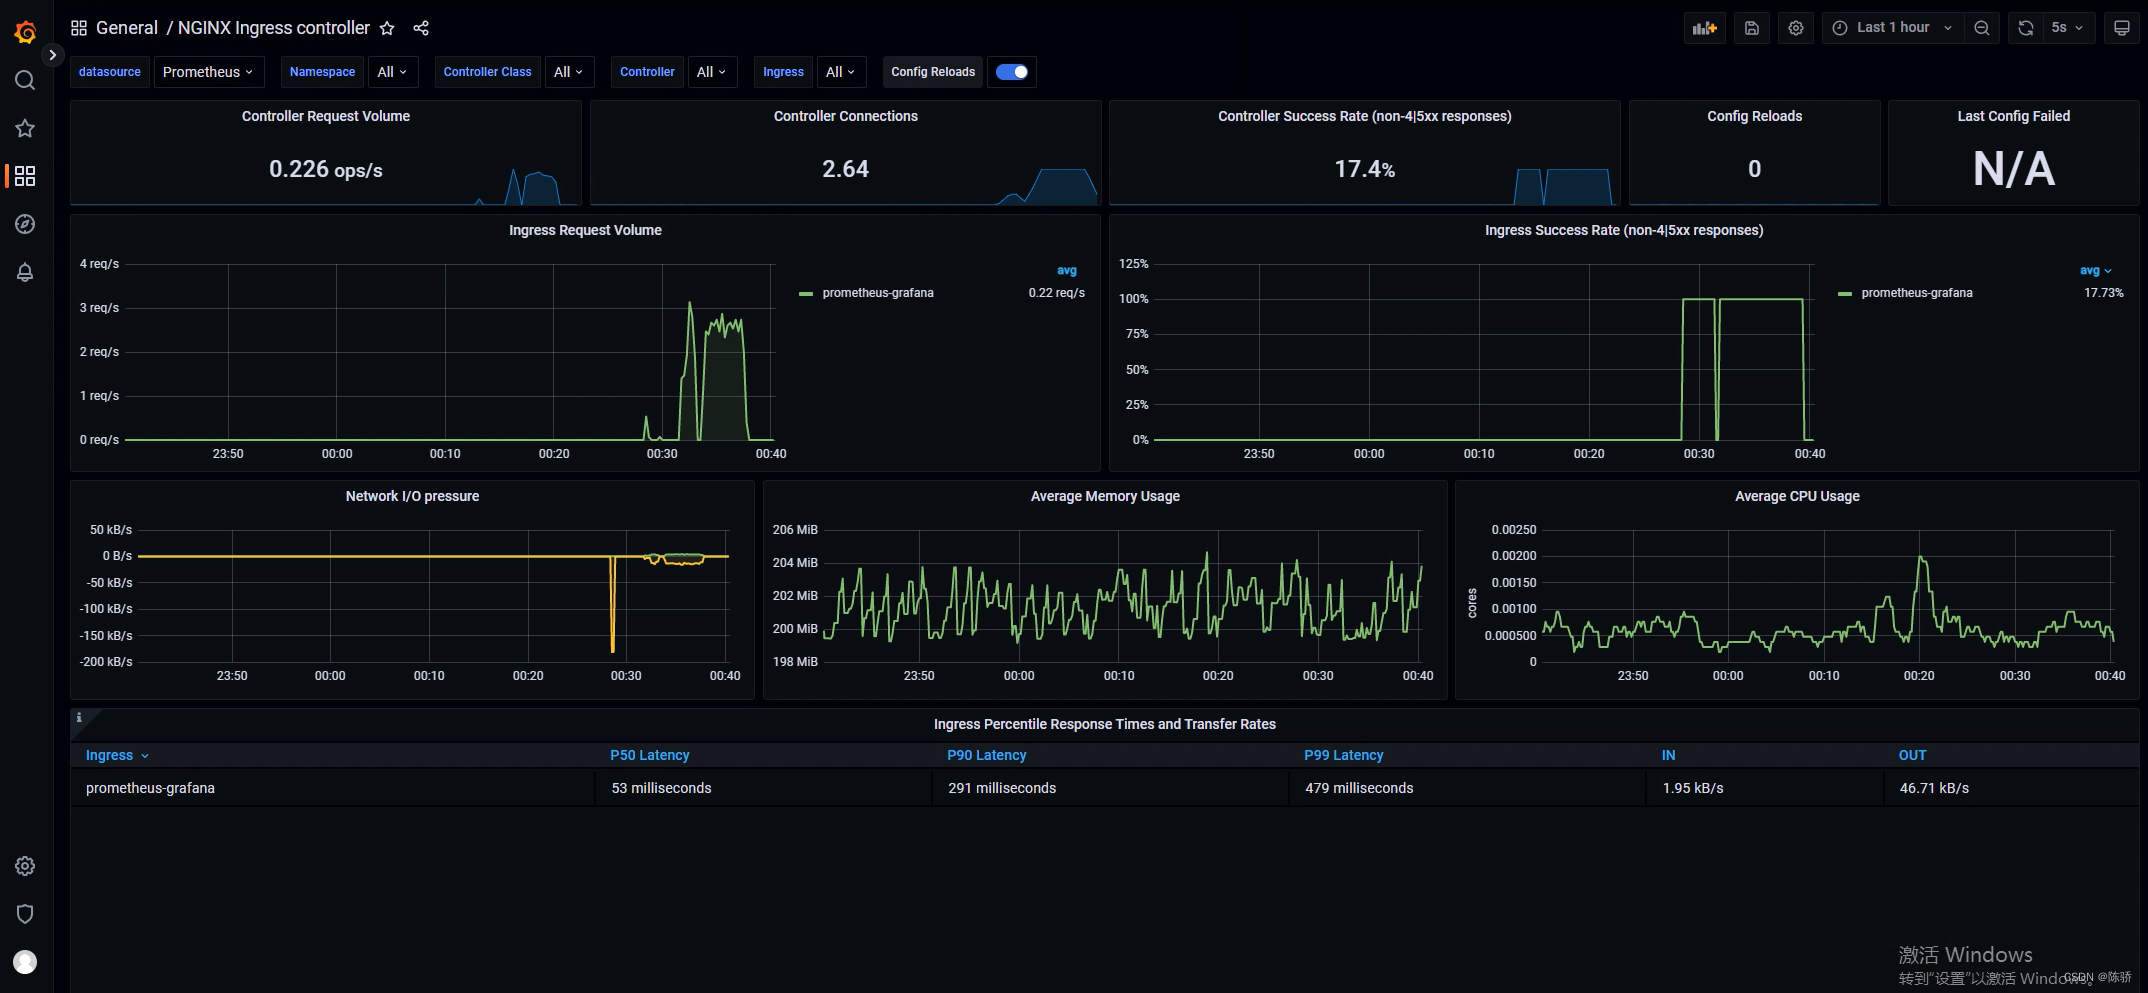Open the Dashboards grid icon in sidebar
This screenshot has height=993, width=2148.
coord(25,176)
